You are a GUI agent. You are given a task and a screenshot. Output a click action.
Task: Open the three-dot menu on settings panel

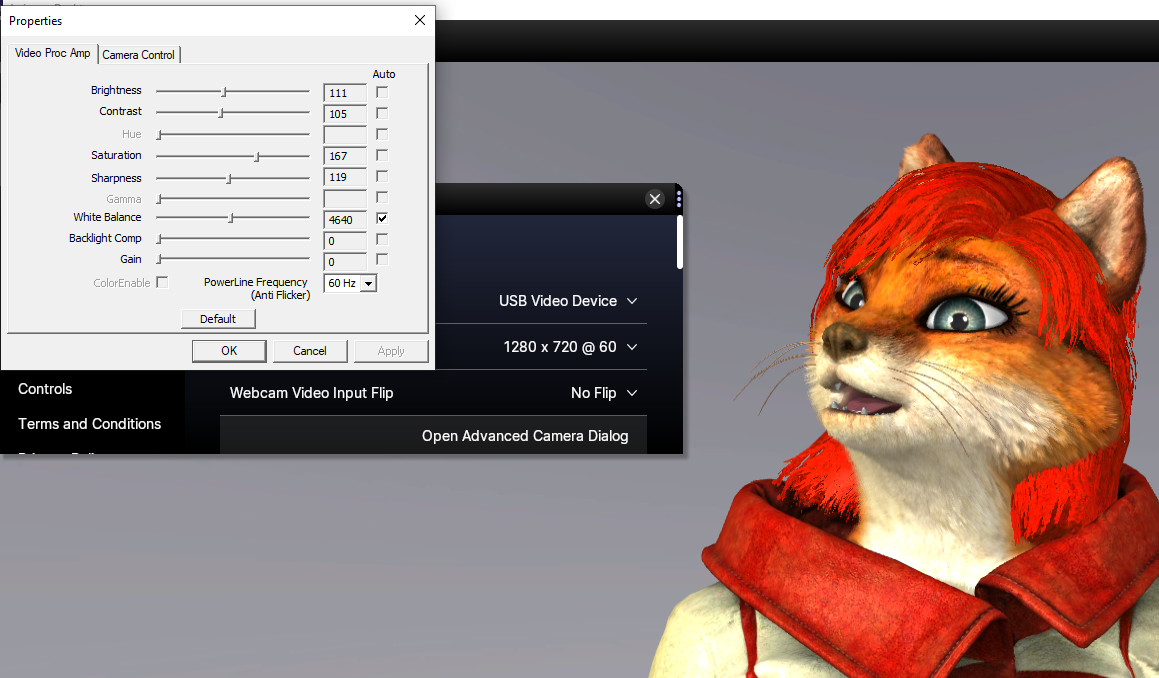[679, 199]
